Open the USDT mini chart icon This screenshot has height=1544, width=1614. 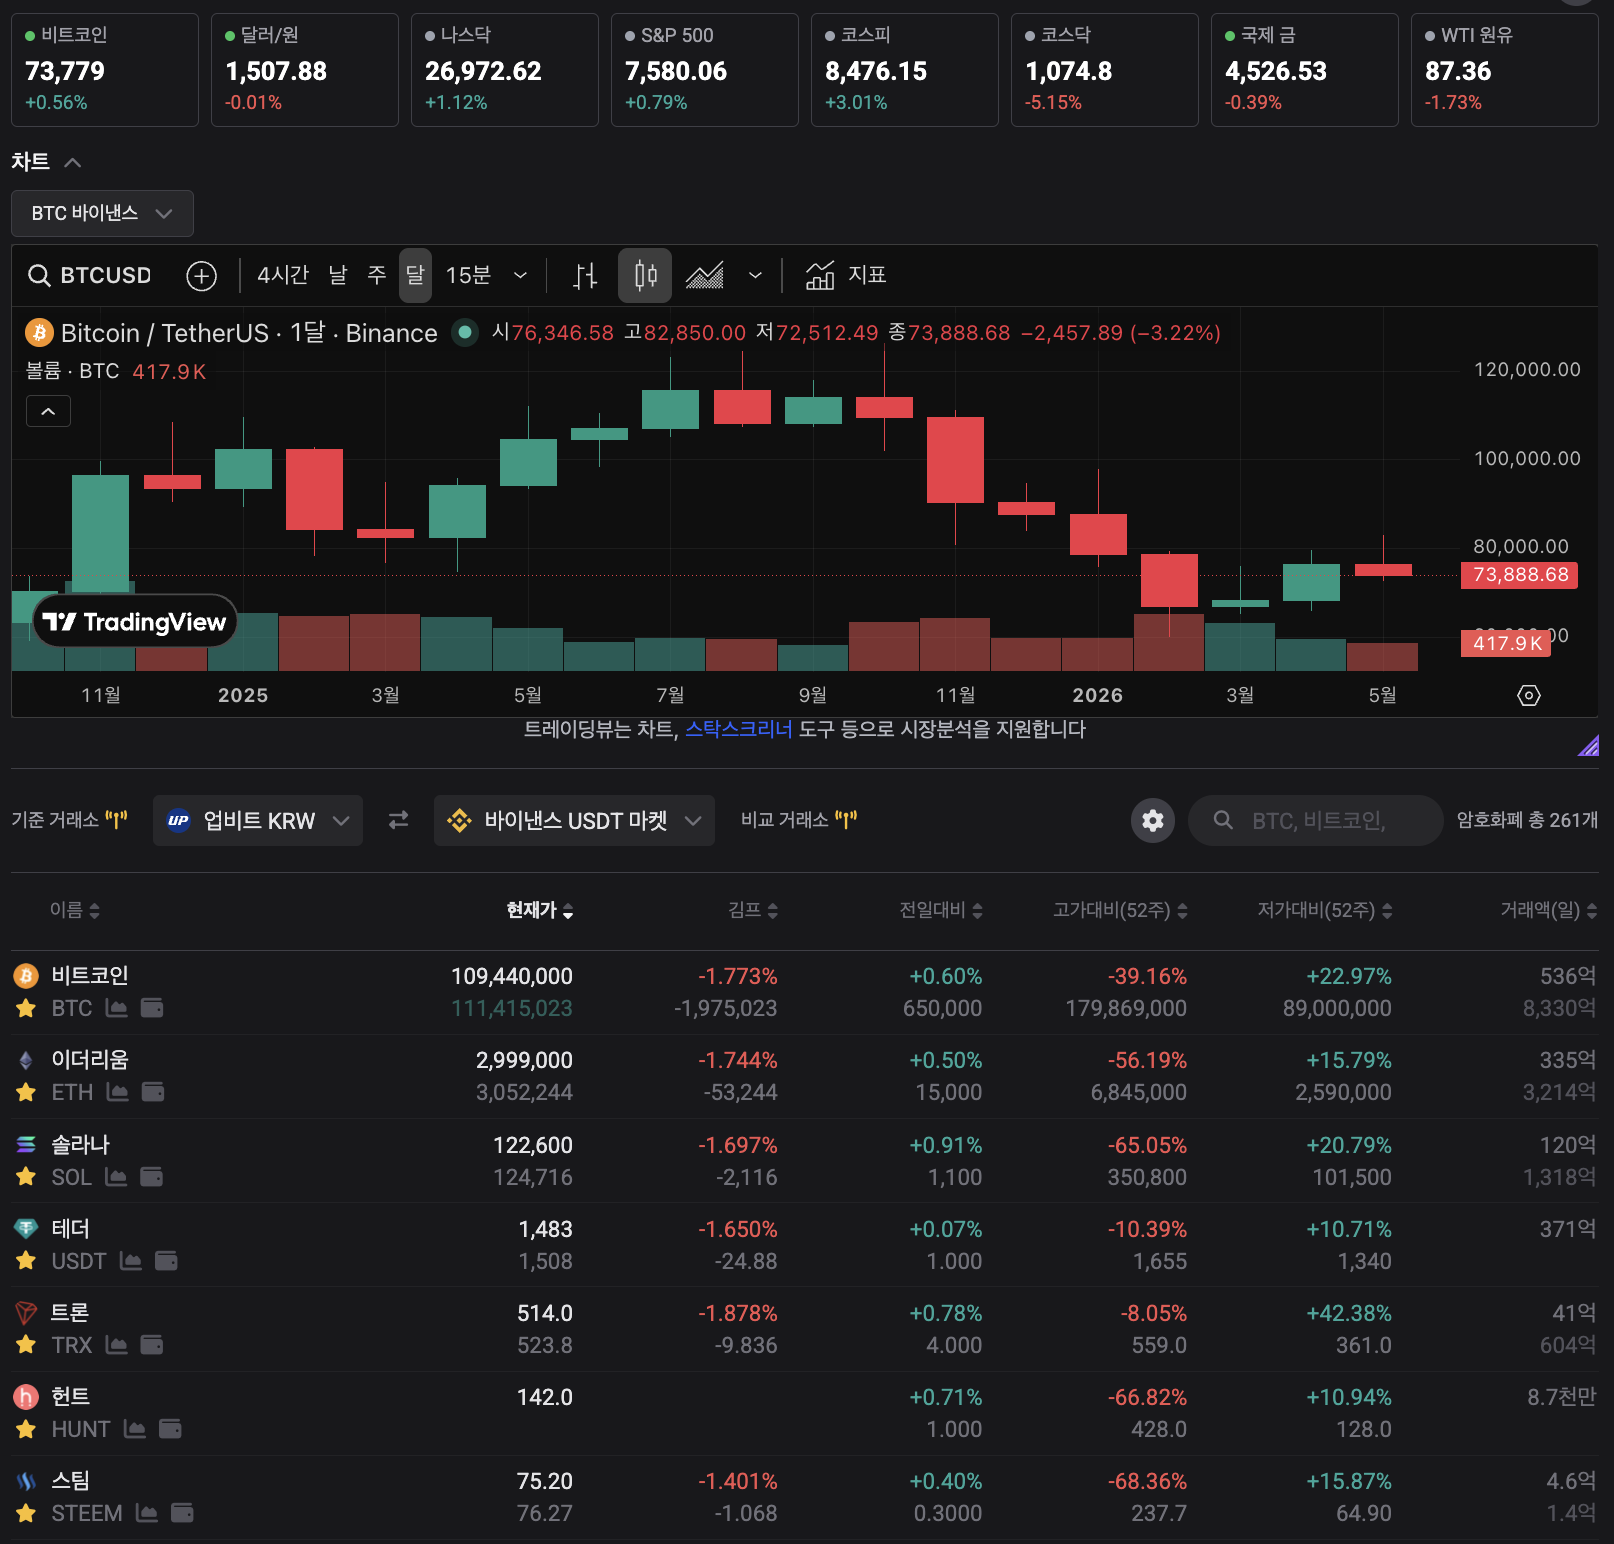coord(130,1261)
